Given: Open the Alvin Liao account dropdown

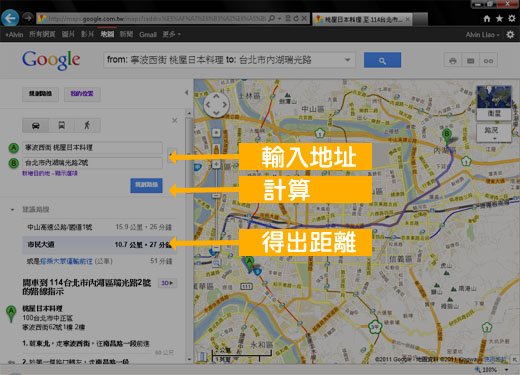Looking at the screenshot, I should click(x=482, y=35).
